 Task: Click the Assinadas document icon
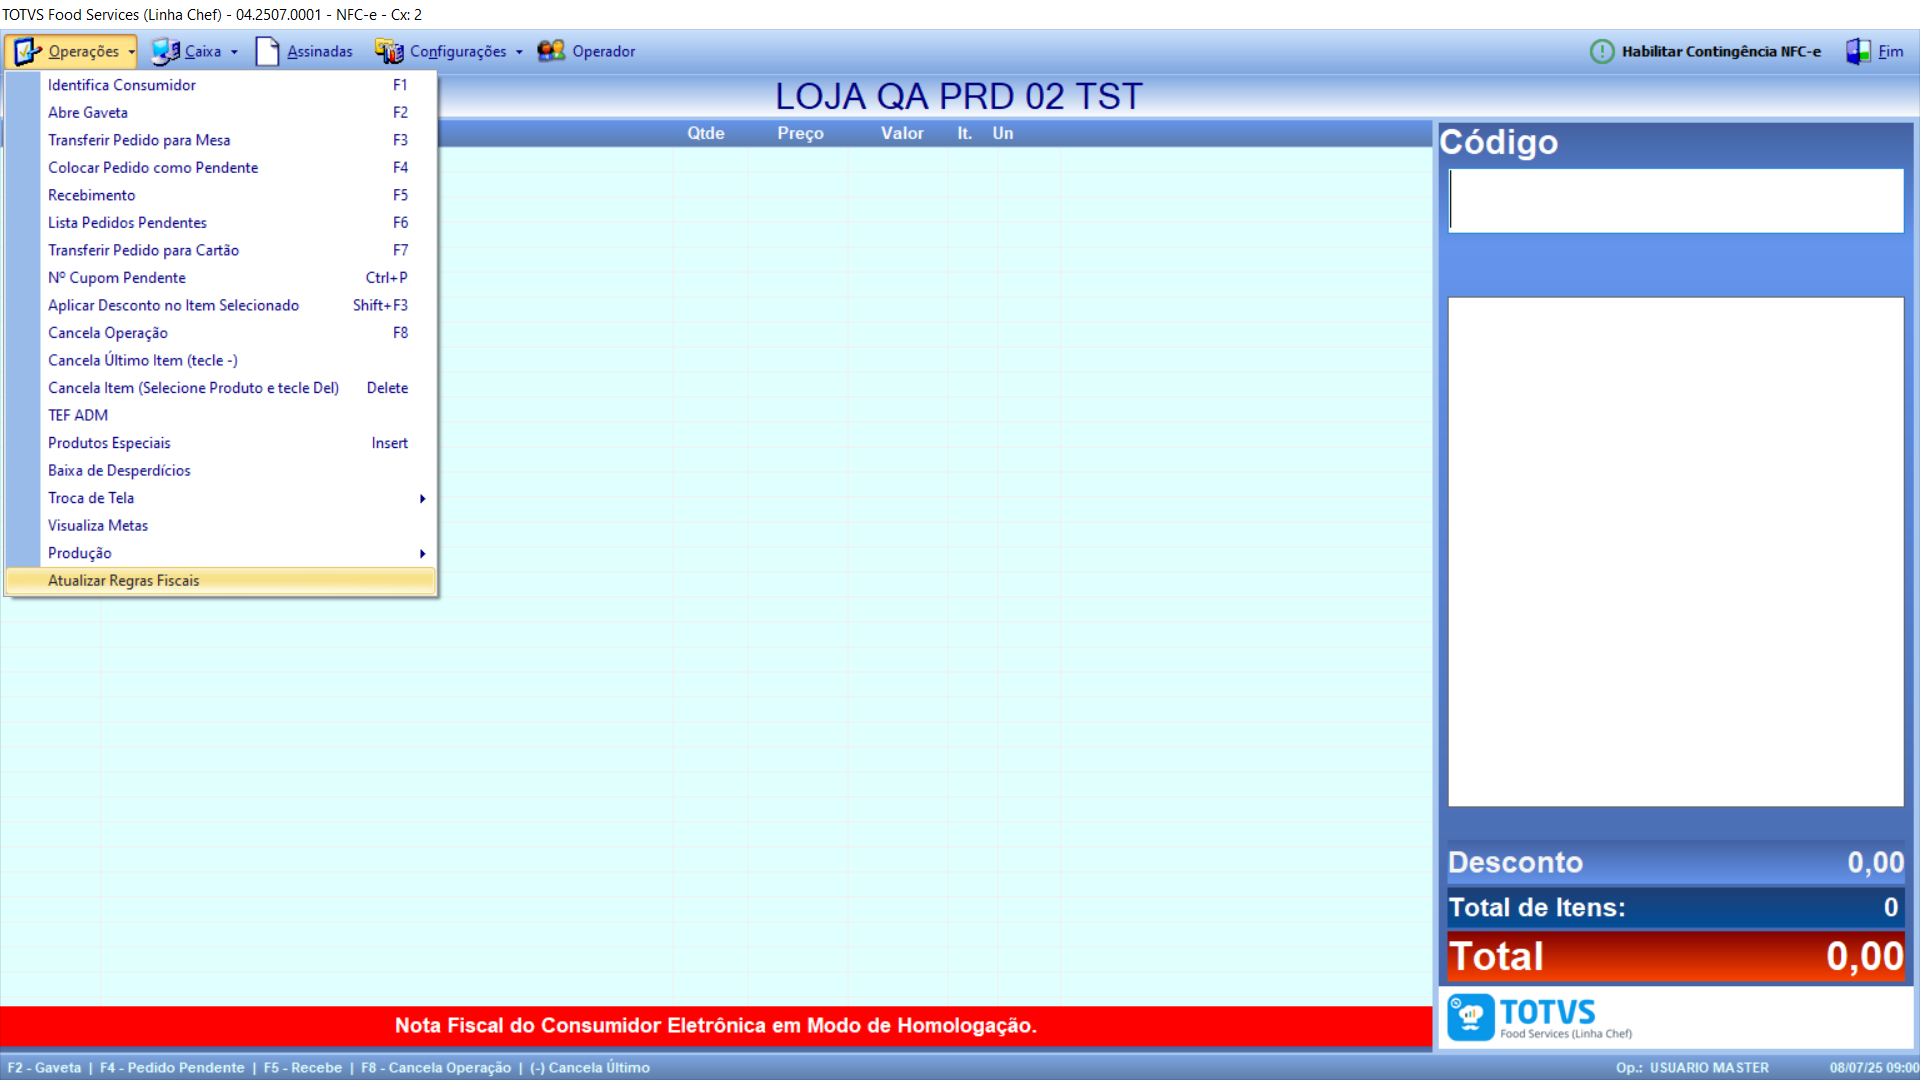tap(267, 51)
